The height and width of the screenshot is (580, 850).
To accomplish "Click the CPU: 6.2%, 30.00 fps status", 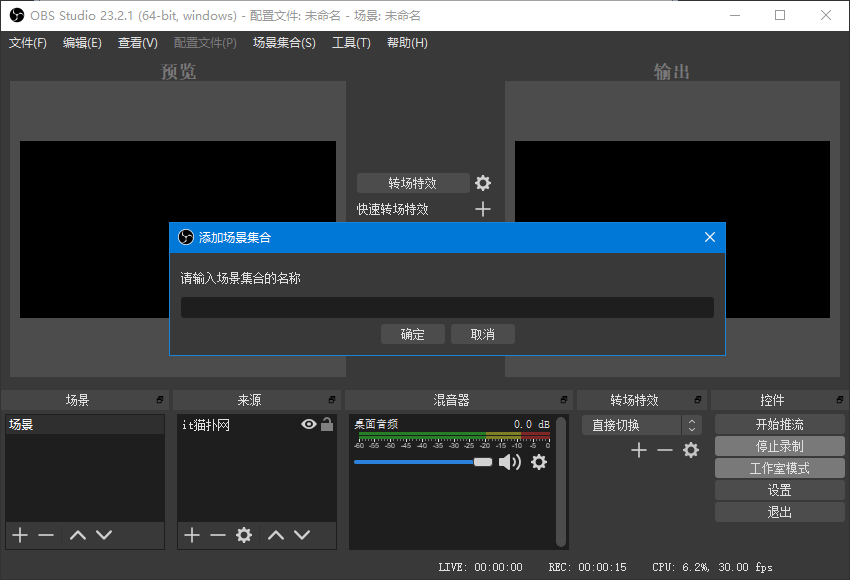I will (712, 567).
